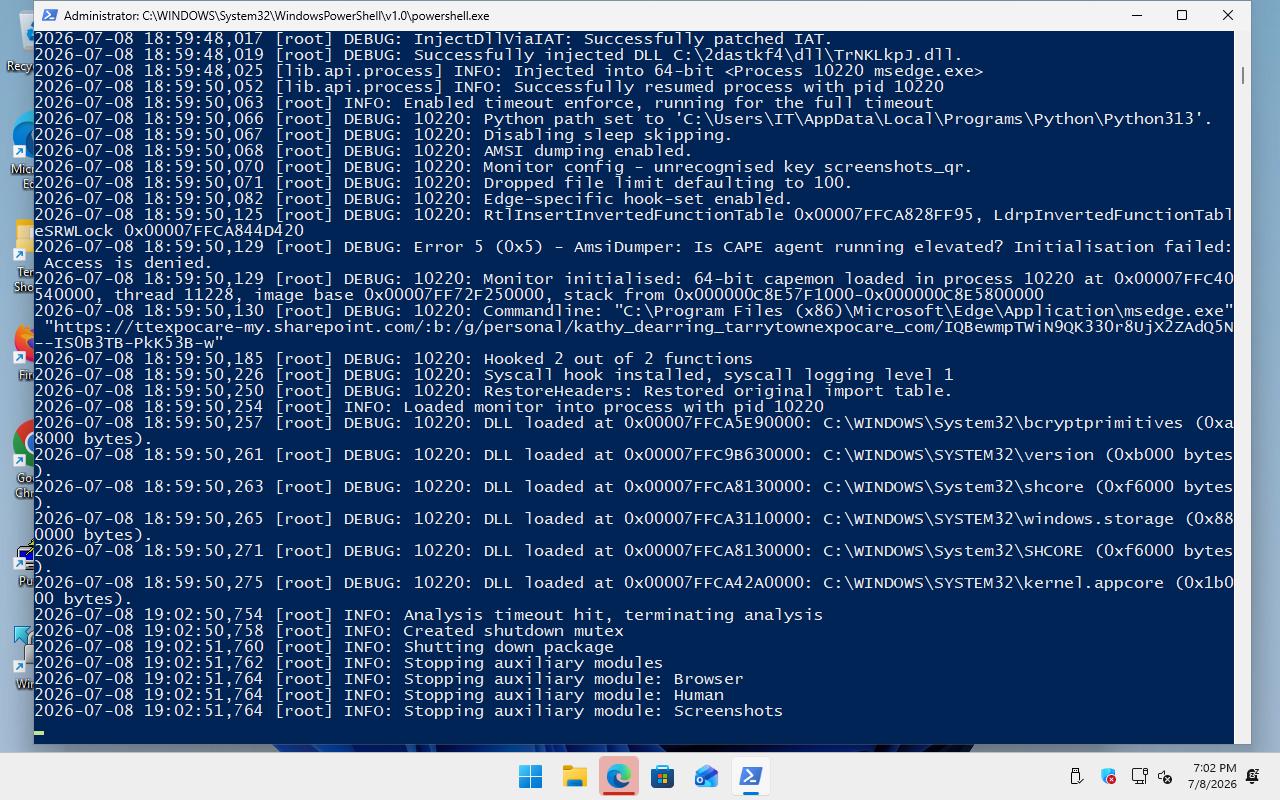Image resolution: width=1280 pixels, height=800 pixels.
Task: Click the PowerShell vertical scrollbar thumb
Action: (1242, 76)
